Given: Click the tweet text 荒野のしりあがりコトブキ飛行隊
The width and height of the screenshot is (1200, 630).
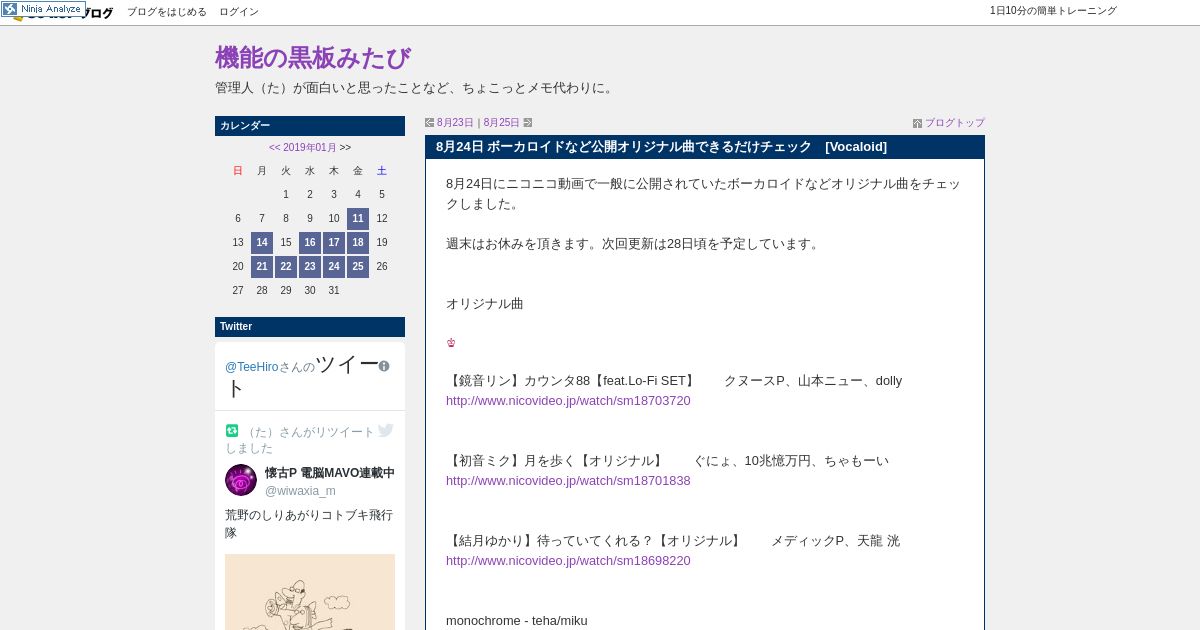Looking at the screenshot, I should point(309,524).
